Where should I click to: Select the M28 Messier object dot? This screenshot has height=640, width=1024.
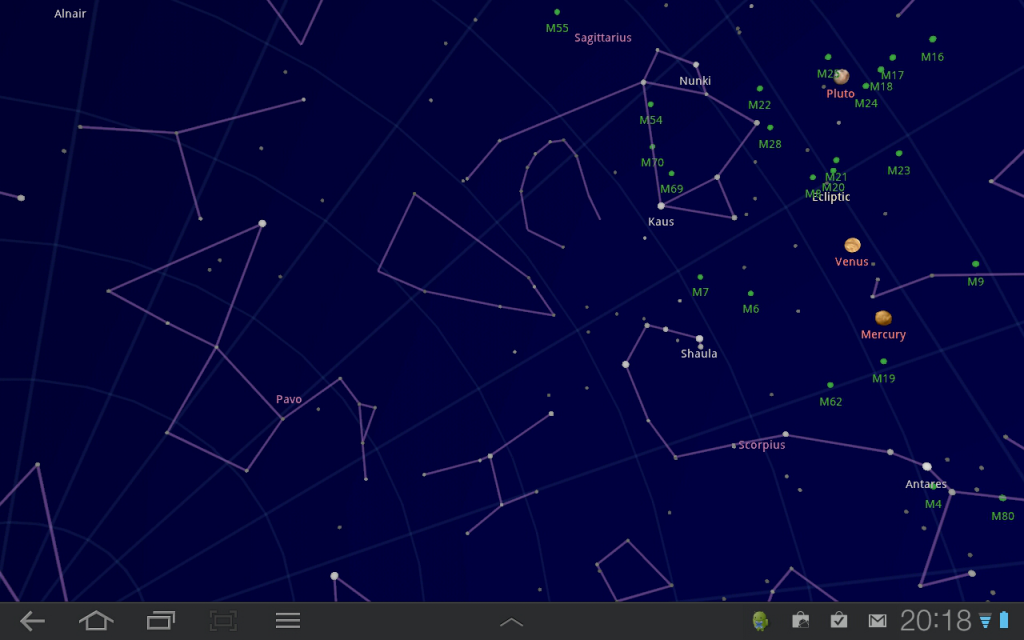(x=770, y=127)
